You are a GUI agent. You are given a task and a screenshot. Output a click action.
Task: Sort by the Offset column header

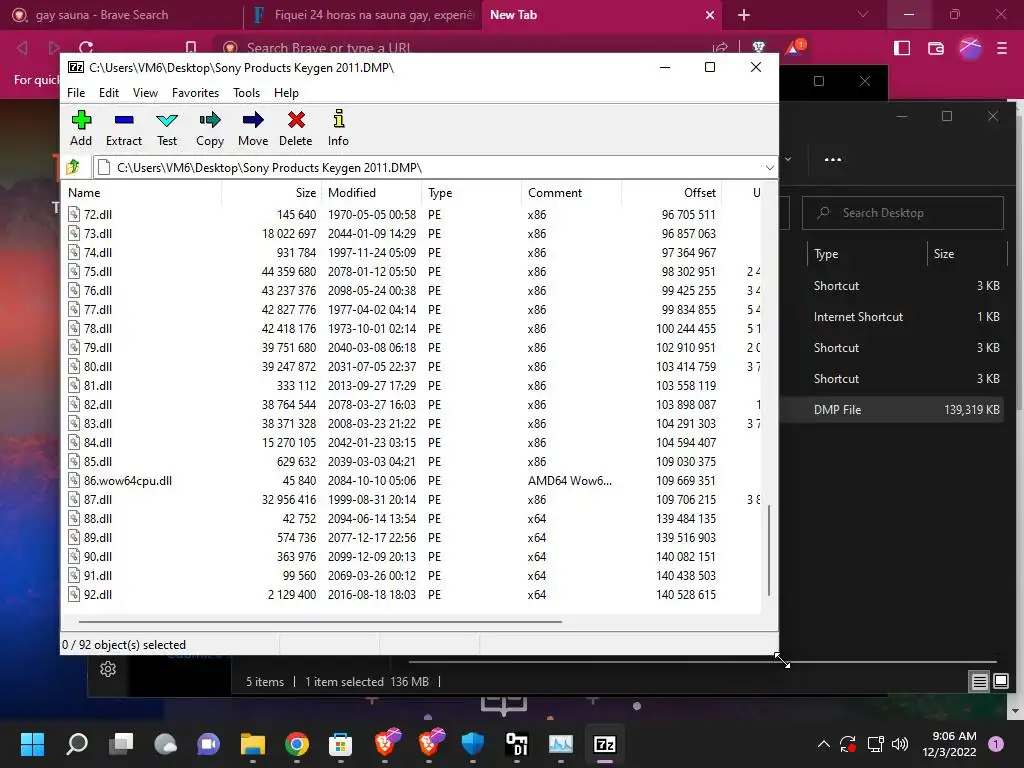[671, 193]
